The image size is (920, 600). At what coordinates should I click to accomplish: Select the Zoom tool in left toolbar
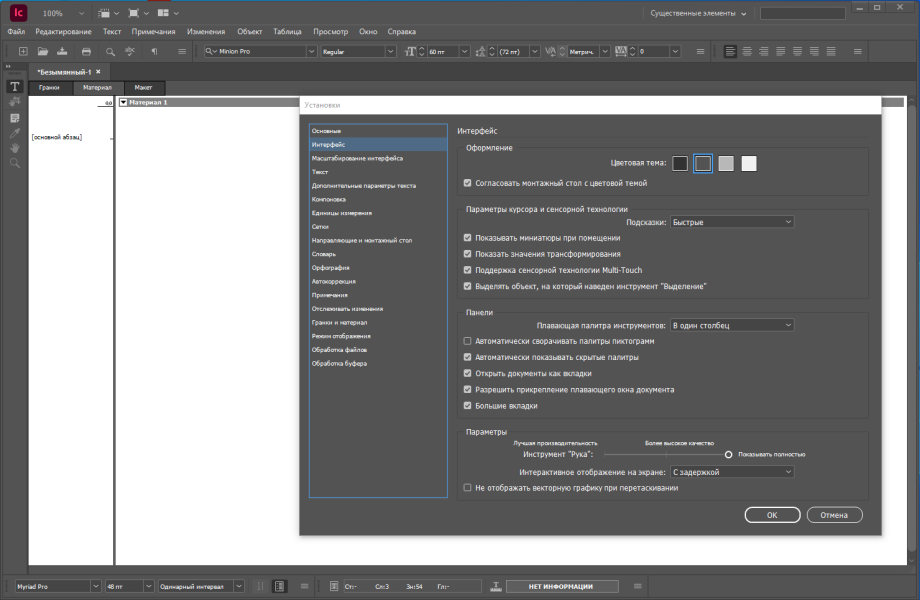tap(15, 163)
